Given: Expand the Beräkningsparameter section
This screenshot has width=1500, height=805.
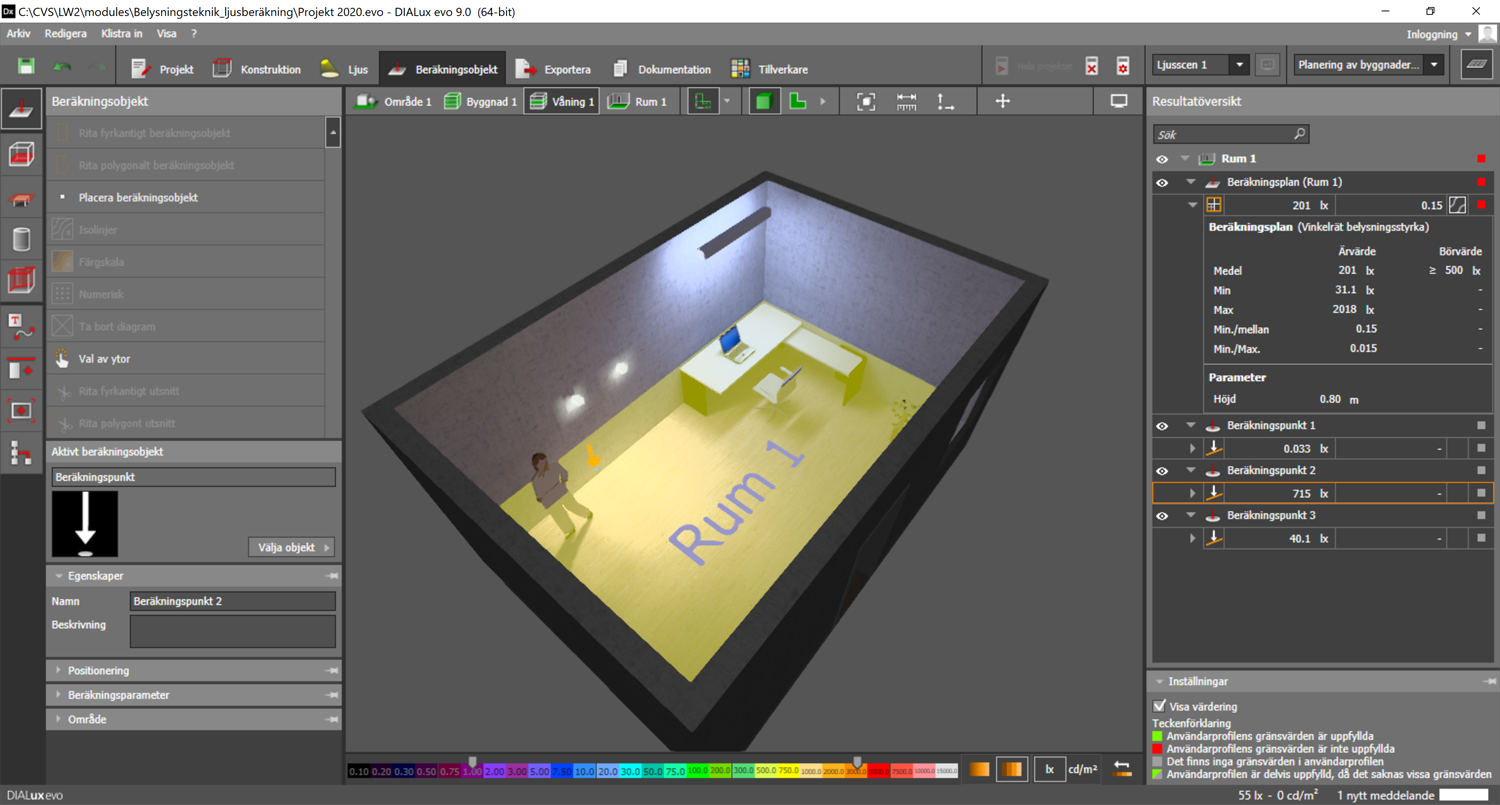Looking at the screenshot, I should [x=118, y=695].
